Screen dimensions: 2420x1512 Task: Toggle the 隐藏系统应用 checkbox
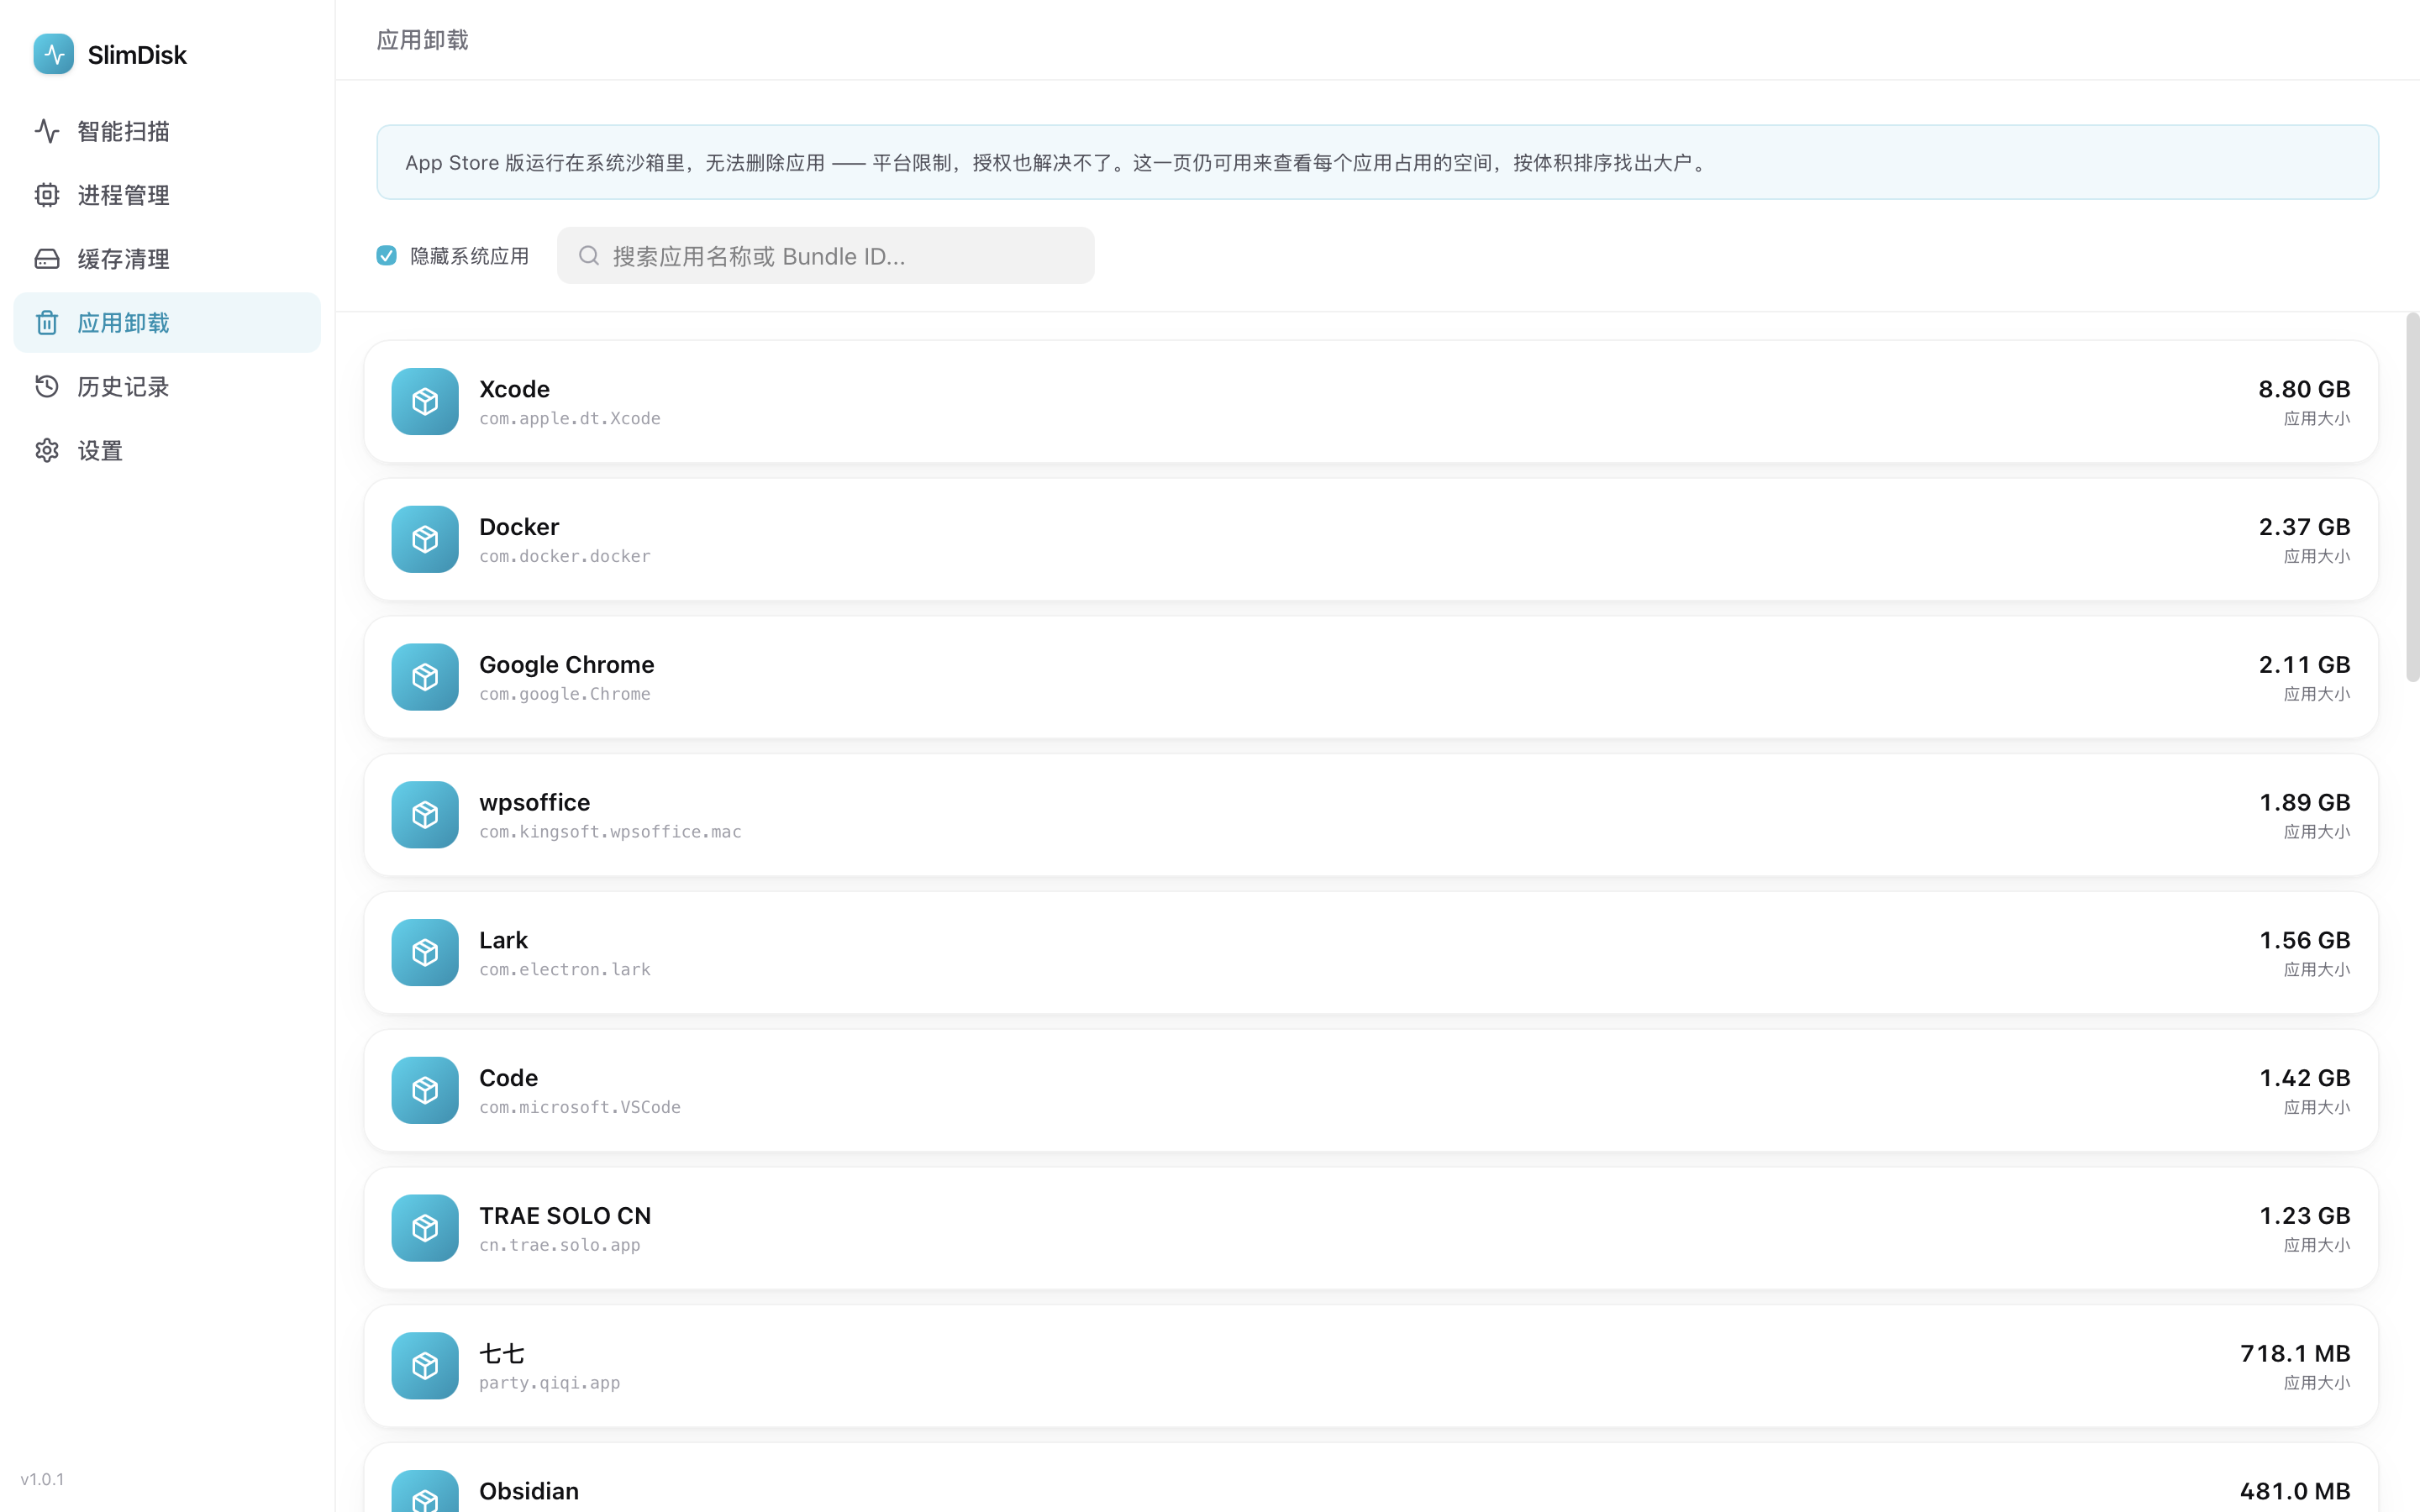point(387,256)
